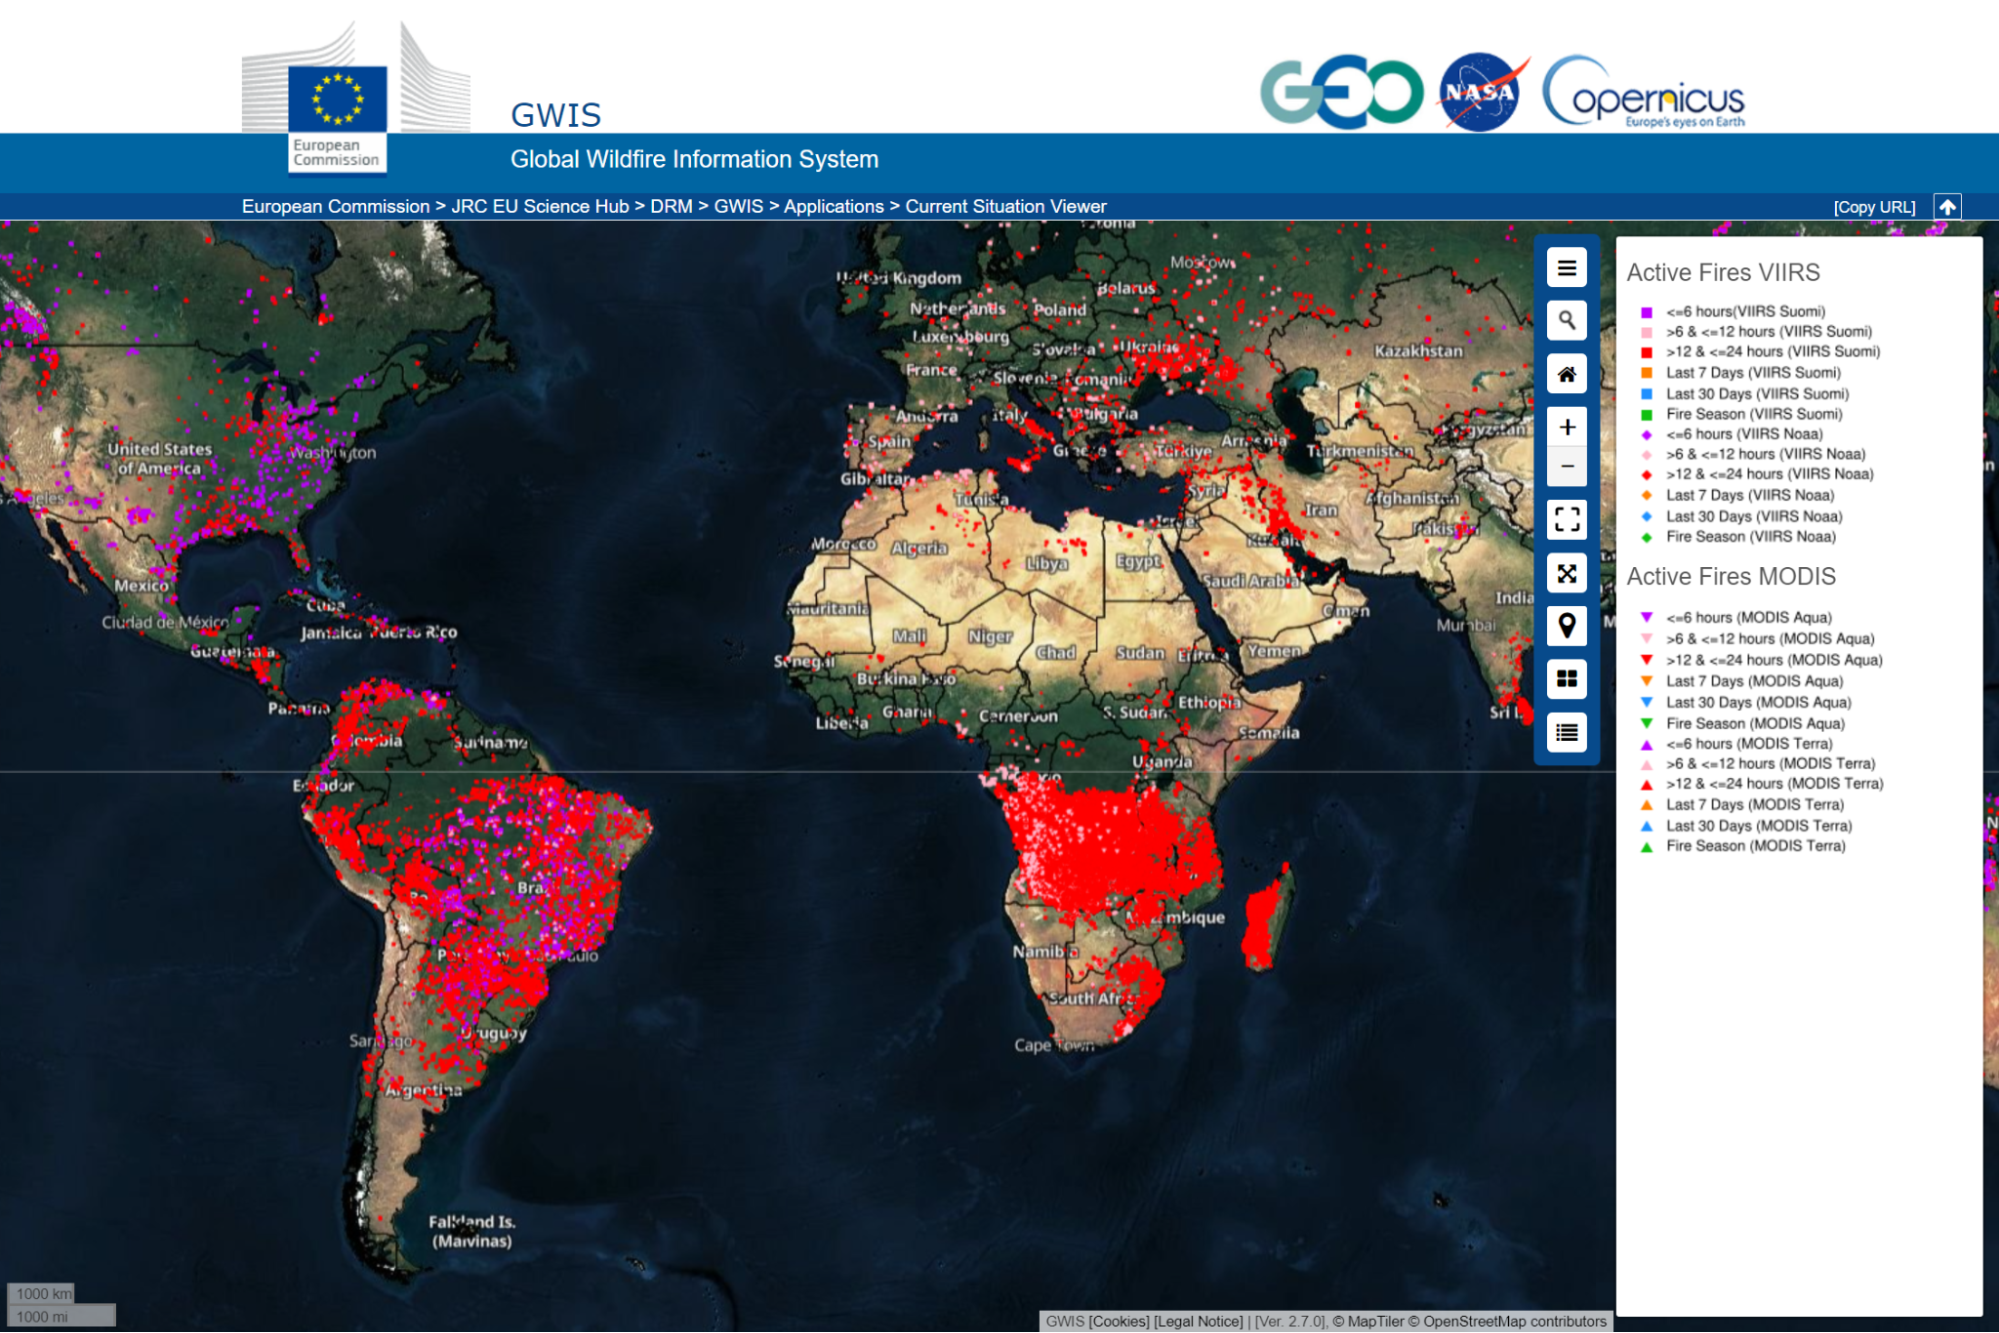This screenshot has width=1999, height=1333.
Task: Reset map with home icon
Action: tap(1566, 374)
